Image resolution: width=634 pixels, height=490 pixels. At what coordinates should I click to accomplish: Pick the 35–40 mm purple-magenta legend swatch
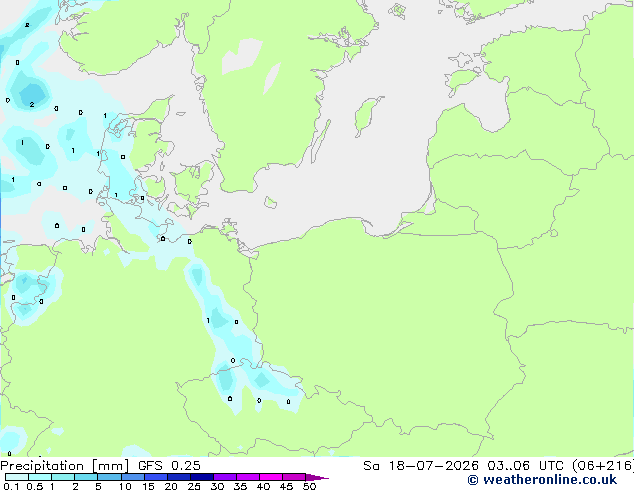248,477
